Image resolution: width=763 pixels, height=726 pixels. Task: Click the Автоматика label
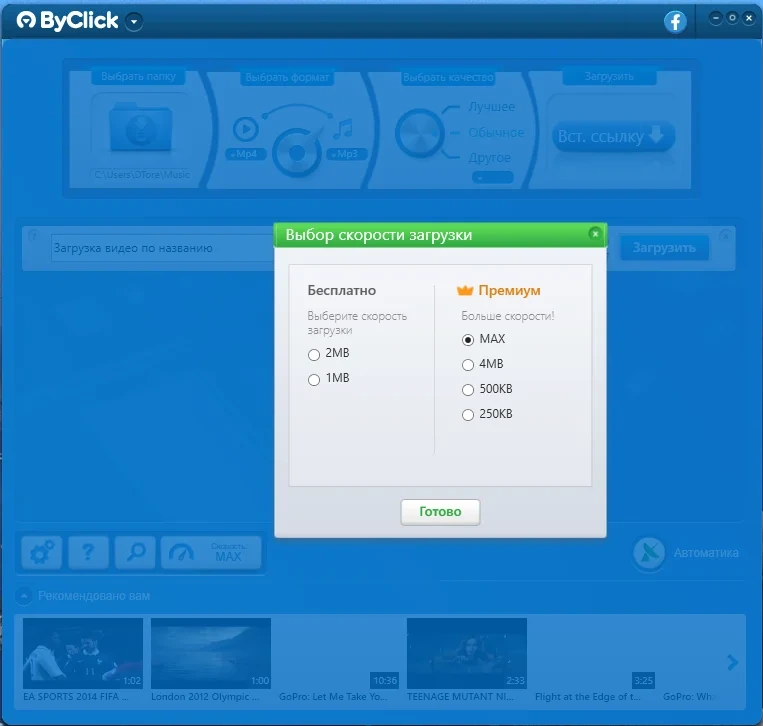coord(706,553)
